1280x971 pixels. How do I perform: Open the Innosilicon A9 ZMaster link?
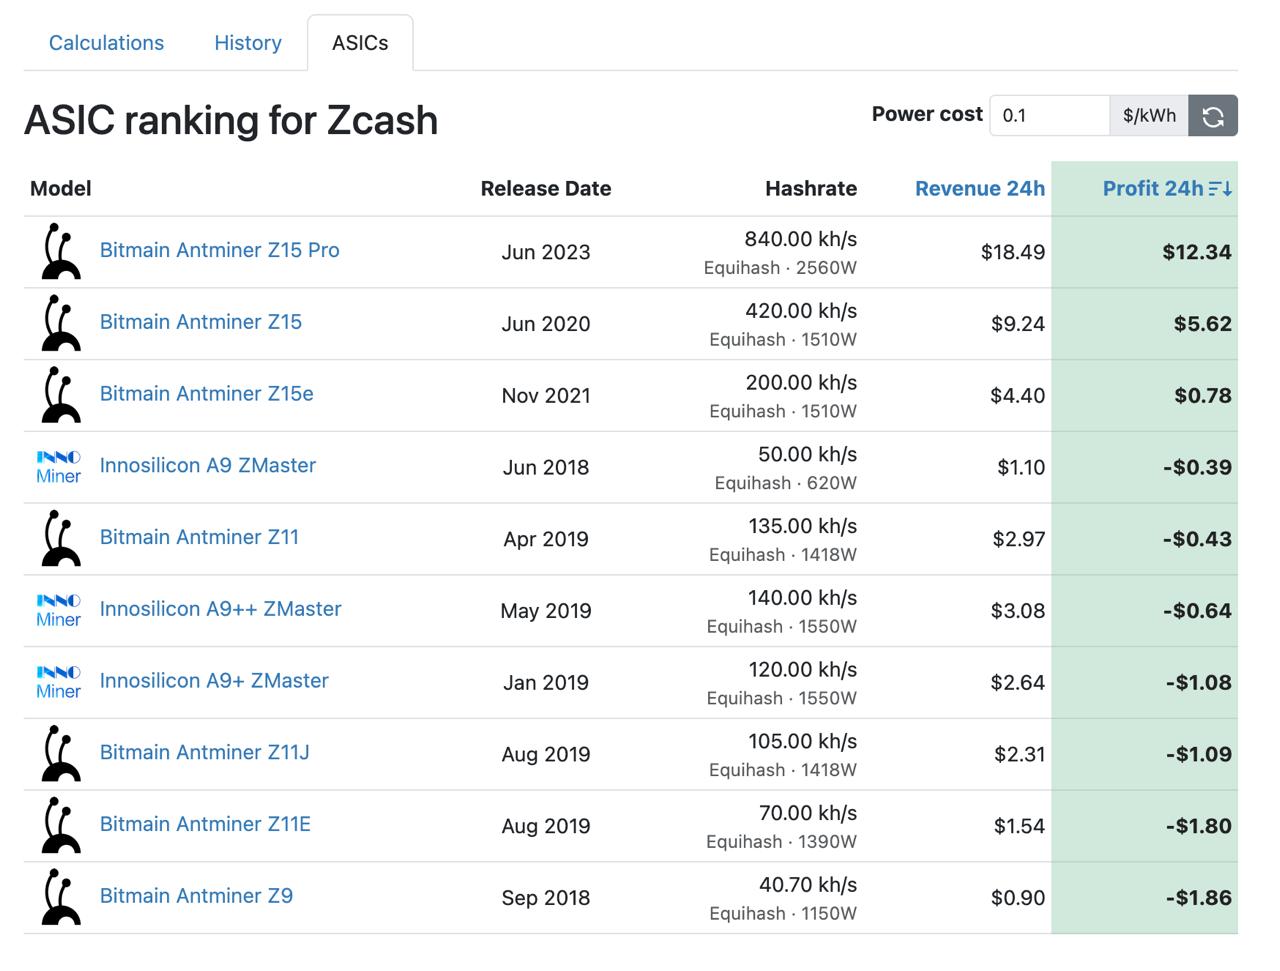(207, 465)
